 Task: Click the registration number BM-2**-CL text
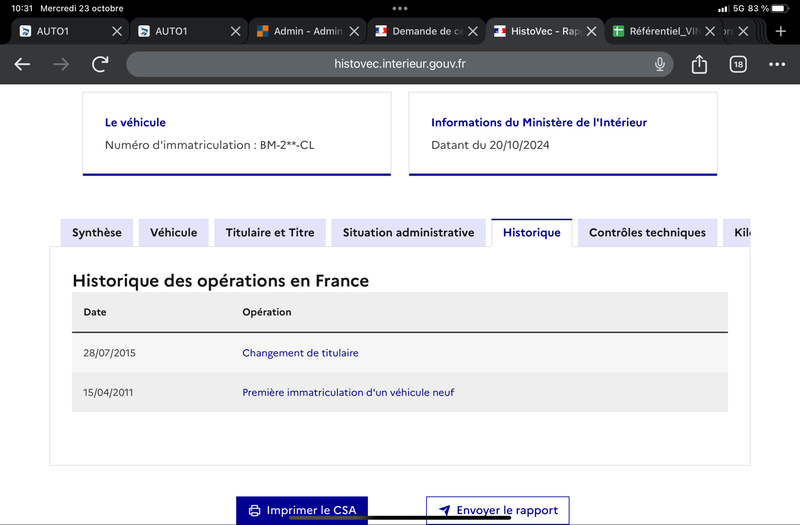pos(287,145)
